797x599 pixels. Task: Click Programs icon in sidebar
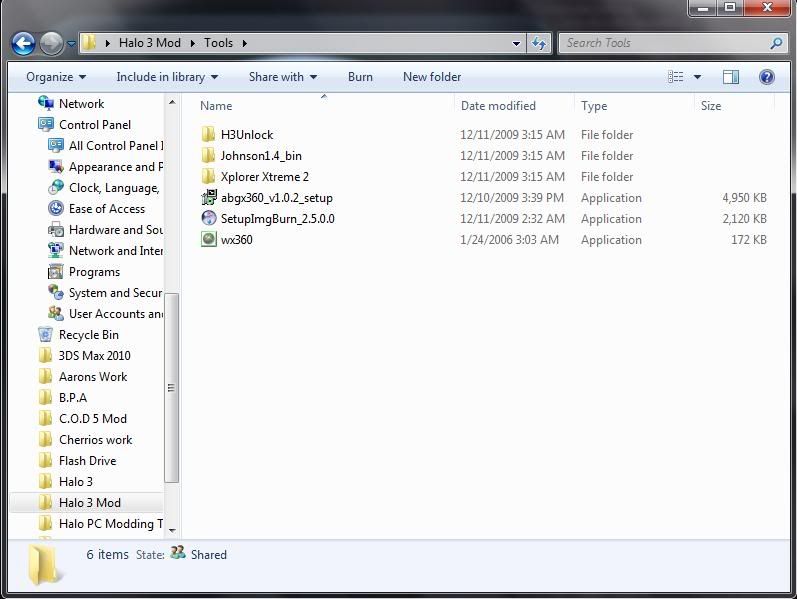pos(56,272)
